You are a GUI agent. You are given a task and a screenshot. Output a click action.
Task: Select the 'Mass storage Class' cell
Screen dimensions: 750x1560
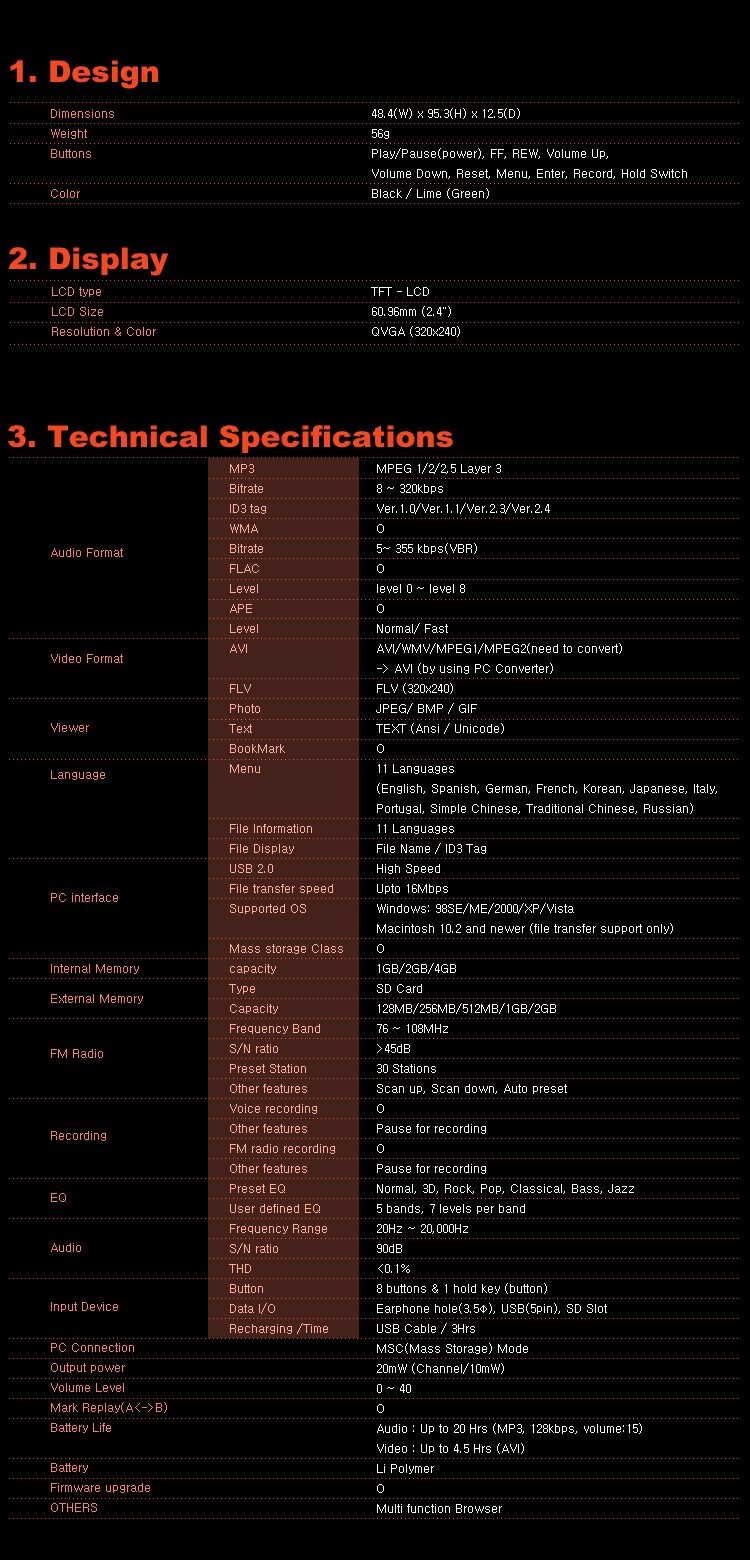(x=283, y=949)
